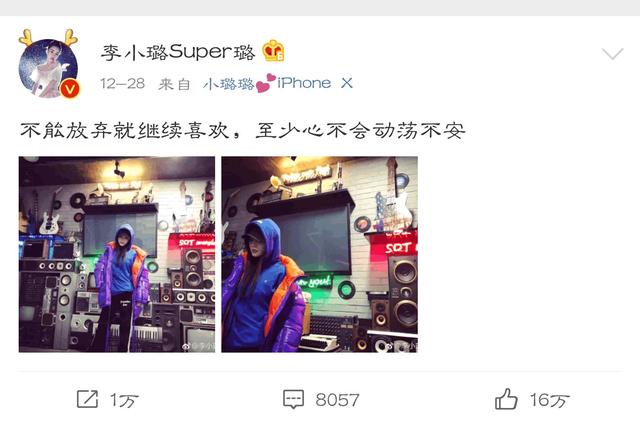The width and height of the screenshot is (640, 425).
Task: Like the post with thumbs-up icon
Action: click(x=506, y=398)
